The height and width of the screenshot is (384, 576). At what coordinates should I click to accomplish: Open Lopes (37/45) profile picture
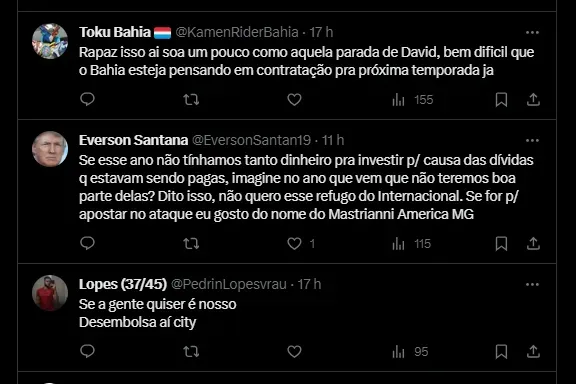point(50,293)
